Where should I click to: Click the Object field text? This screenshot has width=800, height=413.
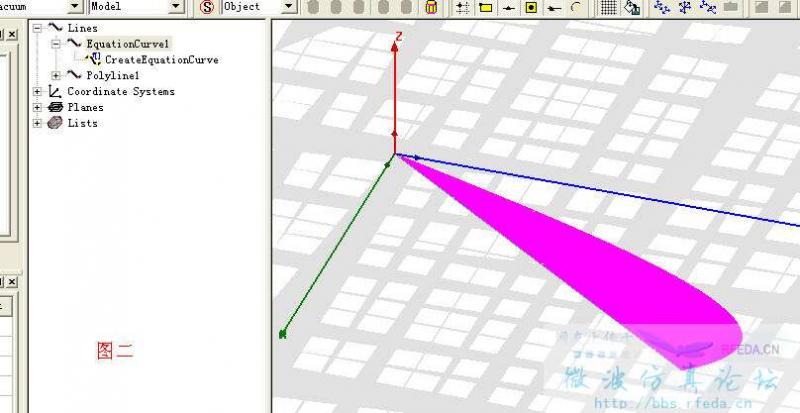coord(241,7)
